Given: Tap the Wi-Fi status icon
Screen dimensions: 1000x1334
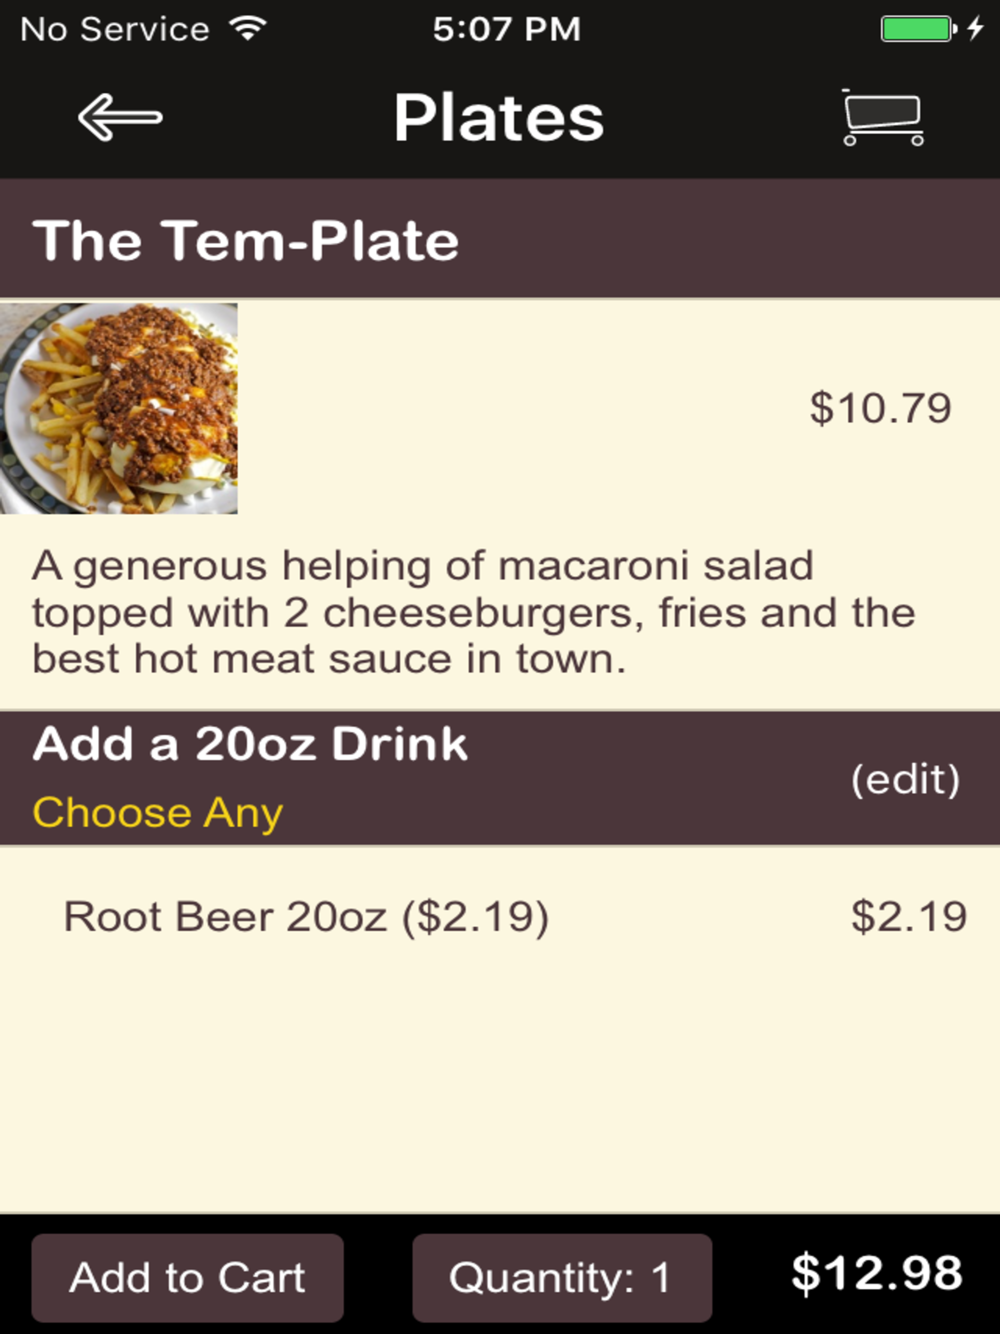Looking at the screenshot, I should coord(247,28).
